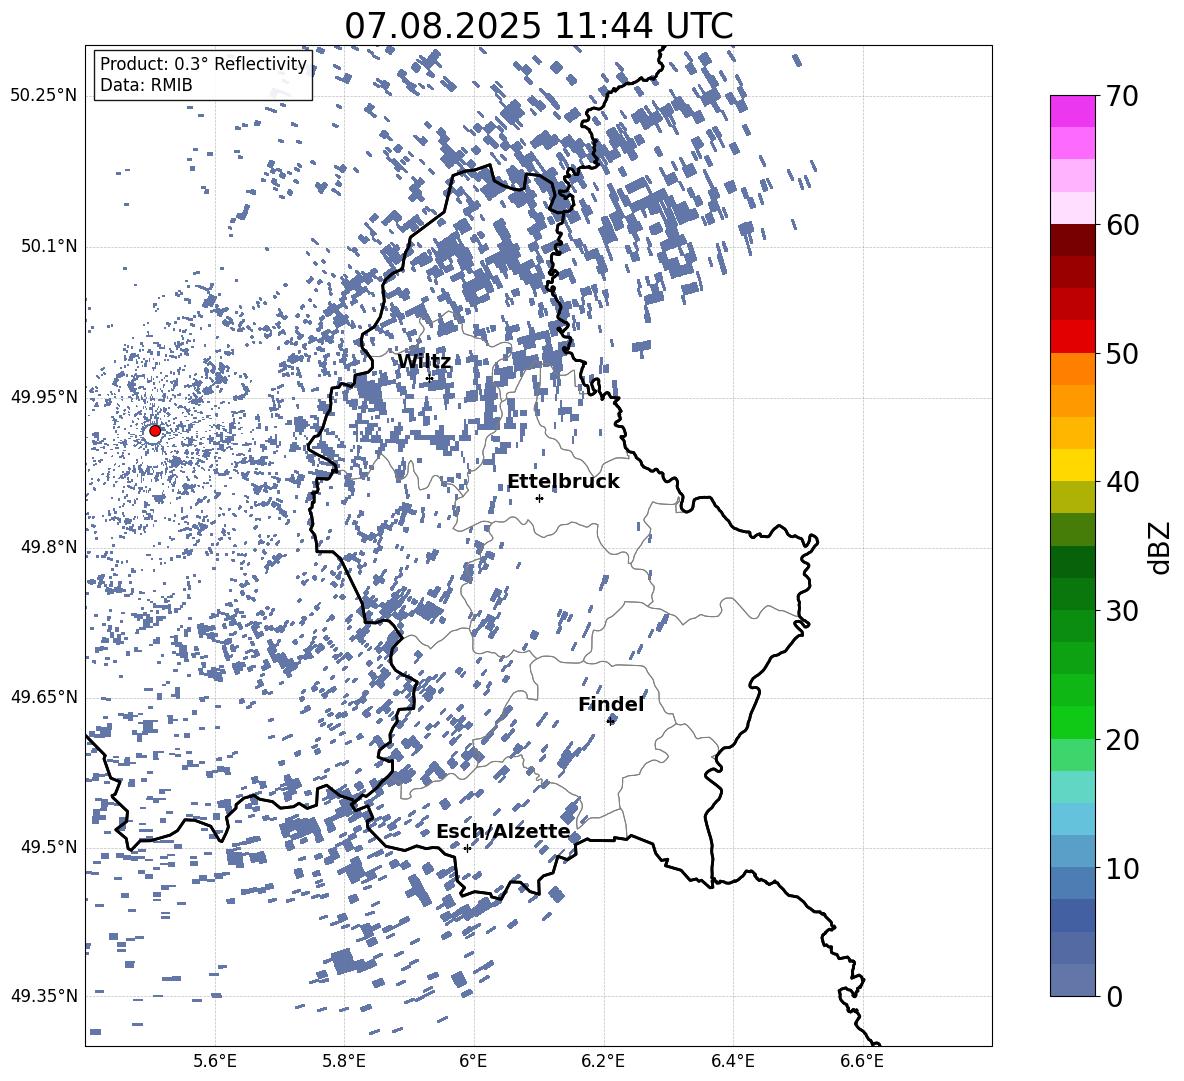Click the title 07.08.2025 11:44 UTC

[x=538, y=26]
